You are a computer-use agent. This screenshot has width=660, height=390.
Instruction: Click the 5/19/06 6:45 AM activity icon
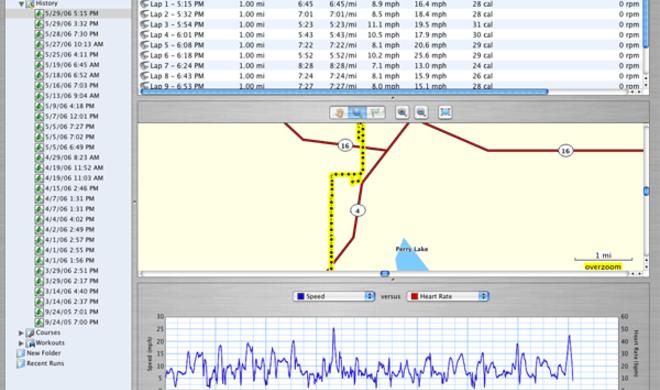39,65
